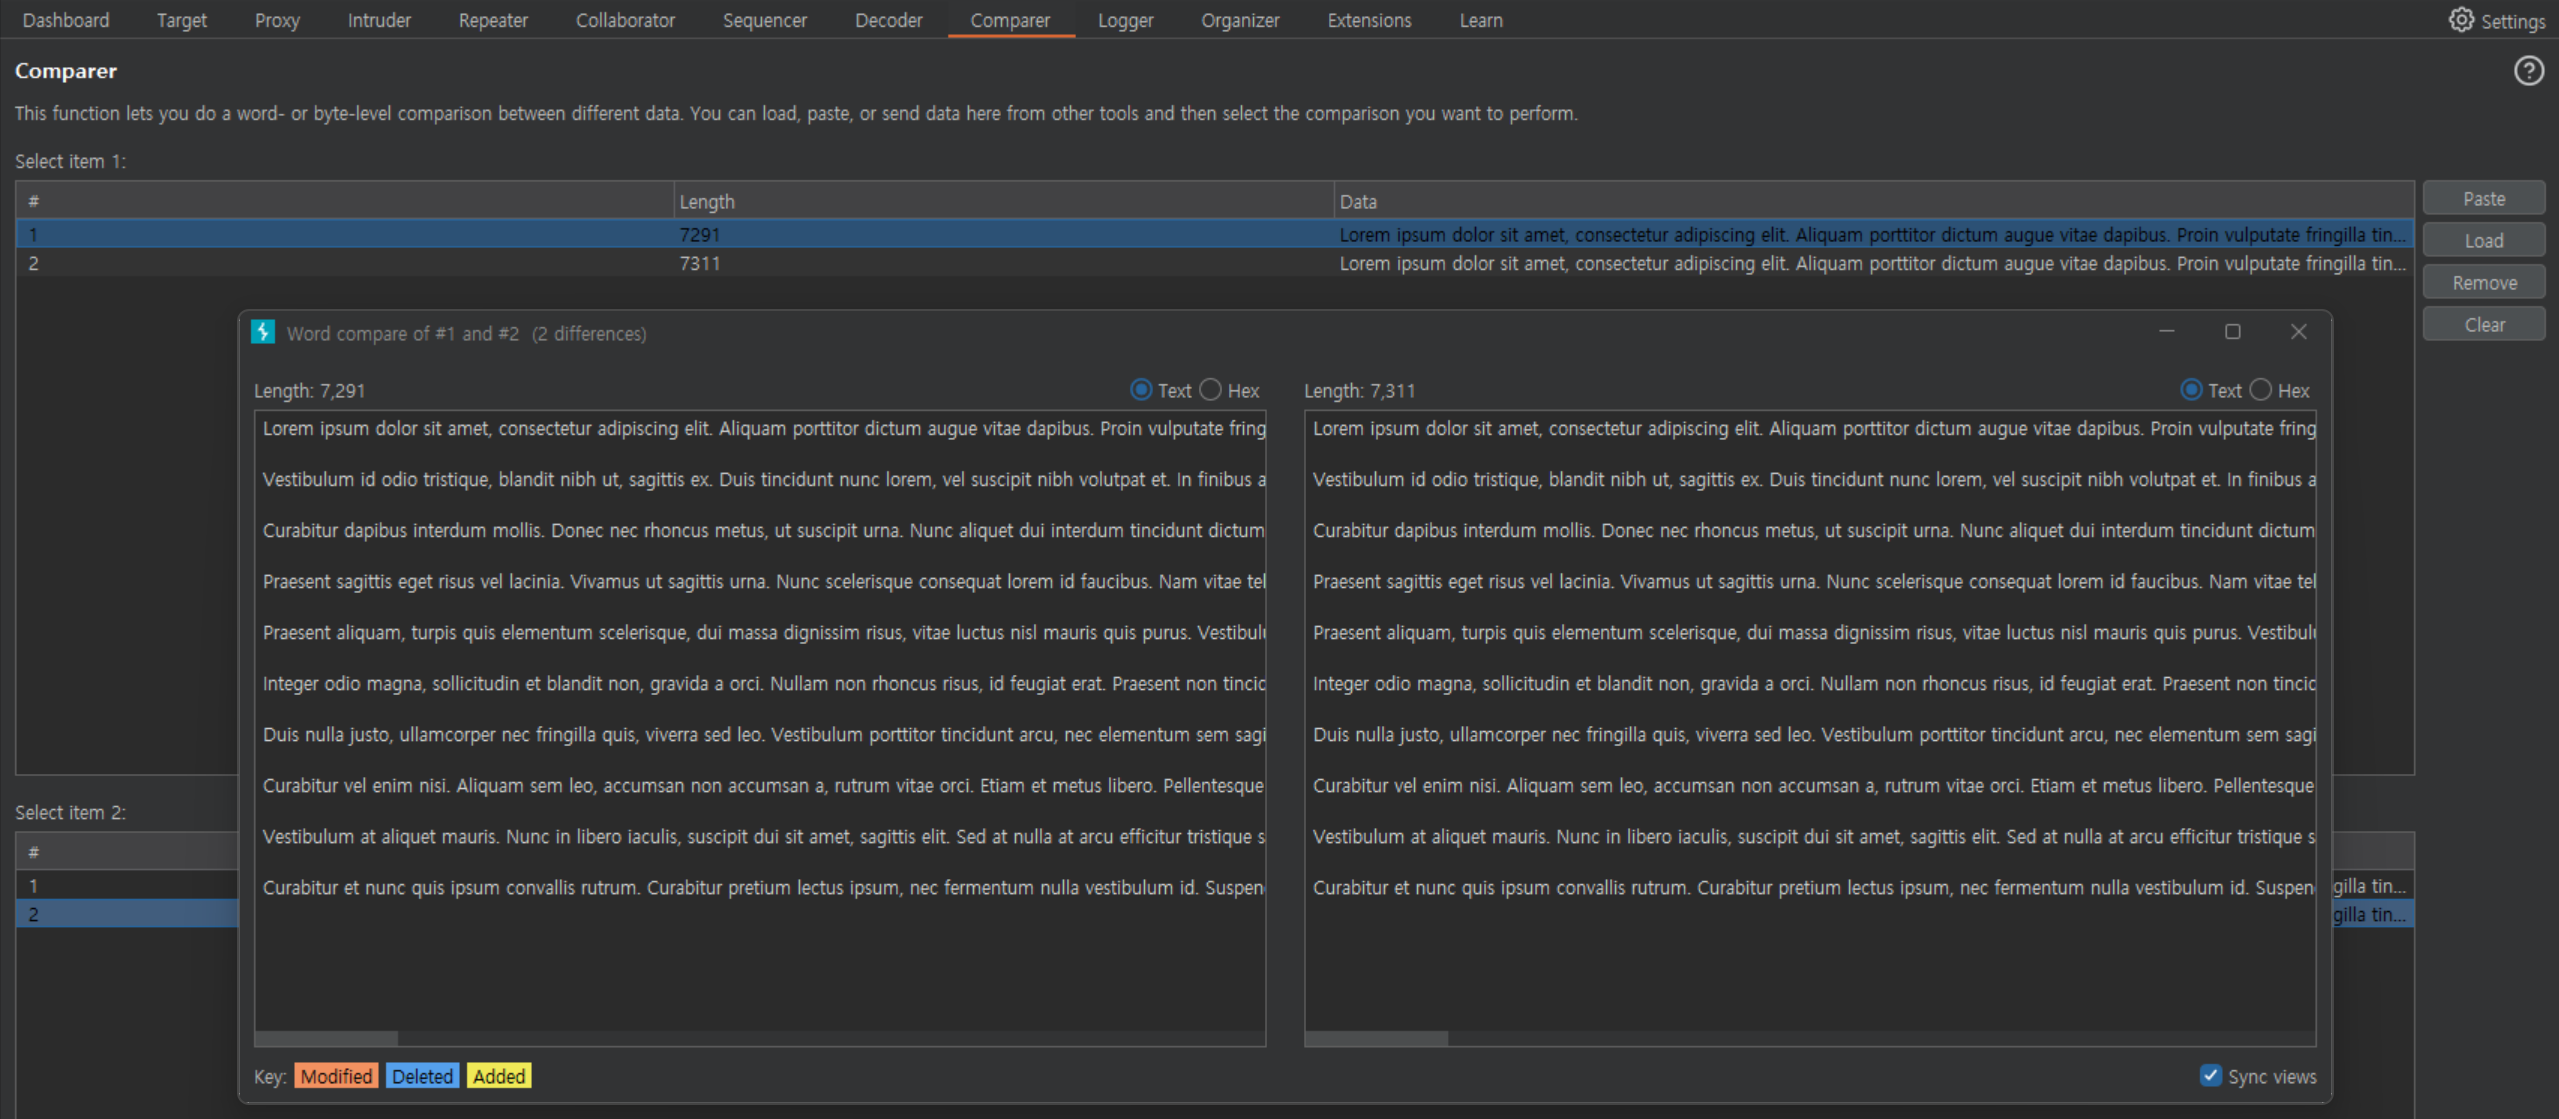Select Hex view in left pane
This screenshot has width=2559, height=1119.
[x=1211, y=390]
